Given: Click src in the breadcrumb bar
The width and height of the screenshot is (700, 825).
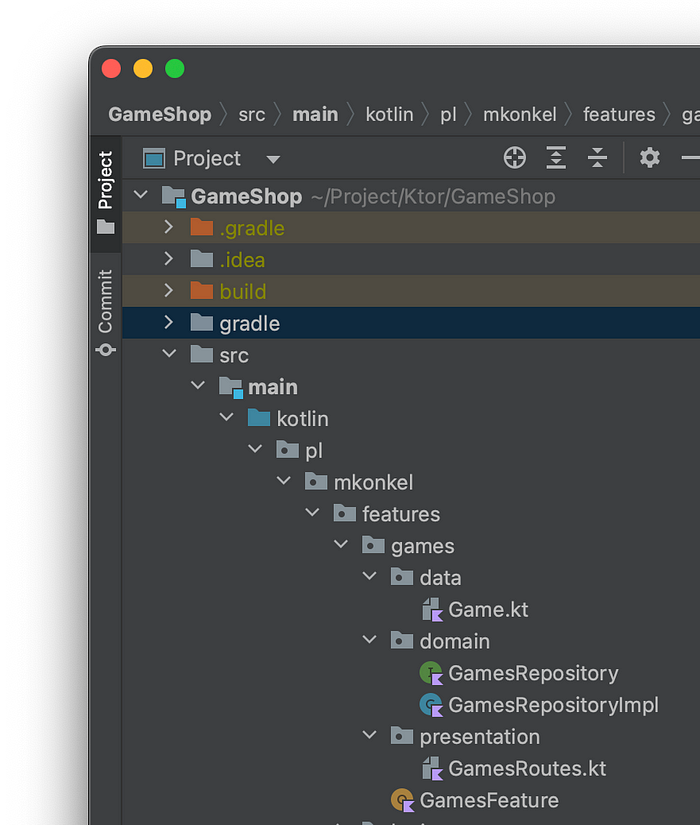Looking at the screenshot, I should 252,115.
